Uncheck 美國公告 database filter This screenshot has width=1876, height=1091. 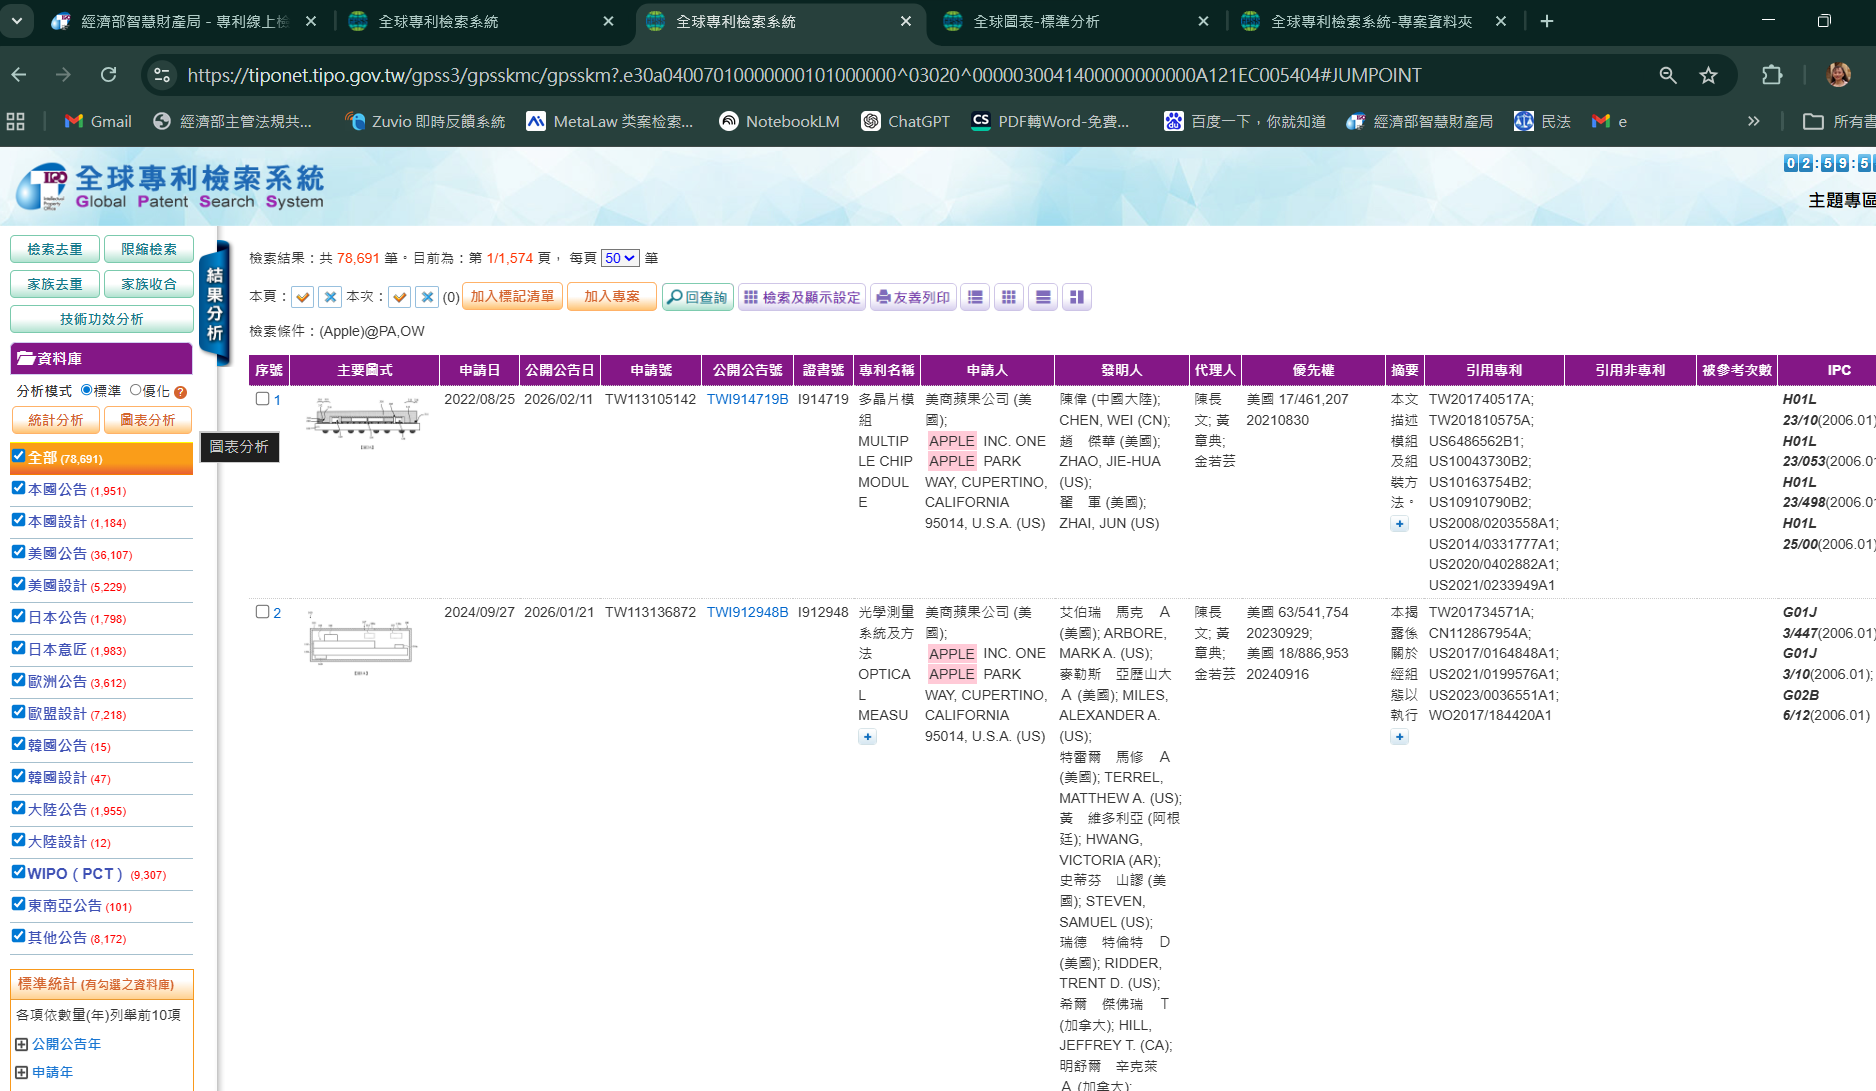(x=18, y=552)
